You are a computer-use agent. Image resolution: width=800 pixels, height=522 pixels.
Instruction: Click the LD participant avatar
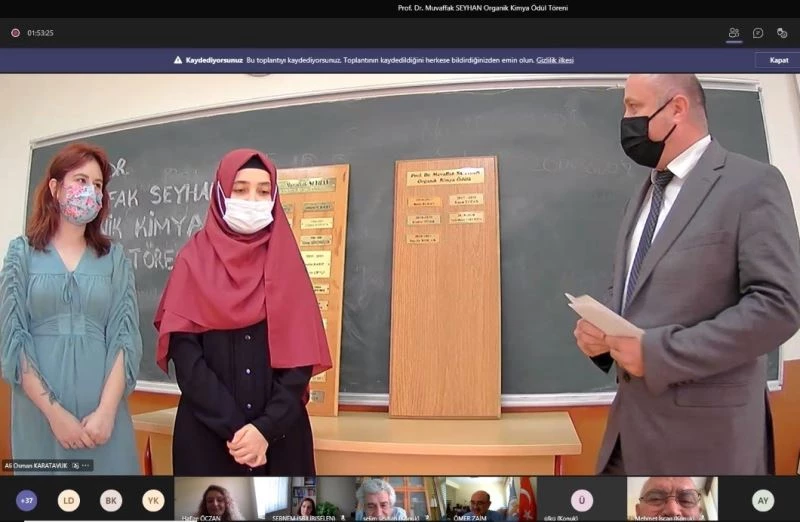click(x=68, y=500)
